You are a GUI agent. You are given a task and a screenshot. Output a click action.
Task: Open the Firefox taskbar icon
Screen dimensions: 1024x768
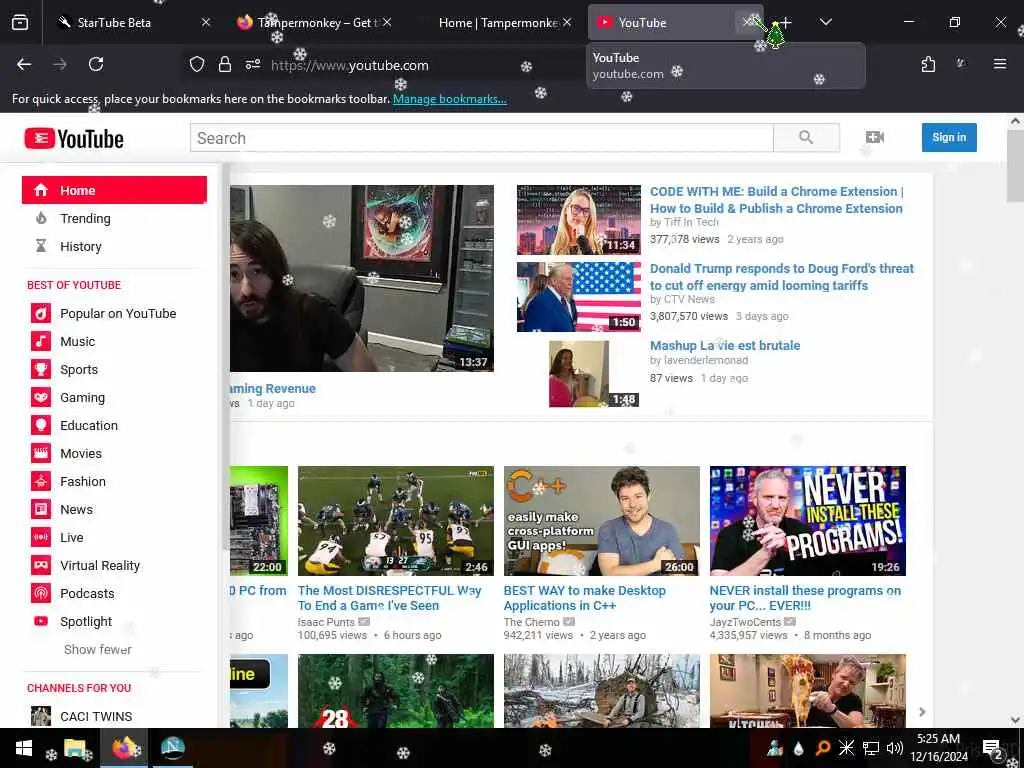(x=124, y=748)
